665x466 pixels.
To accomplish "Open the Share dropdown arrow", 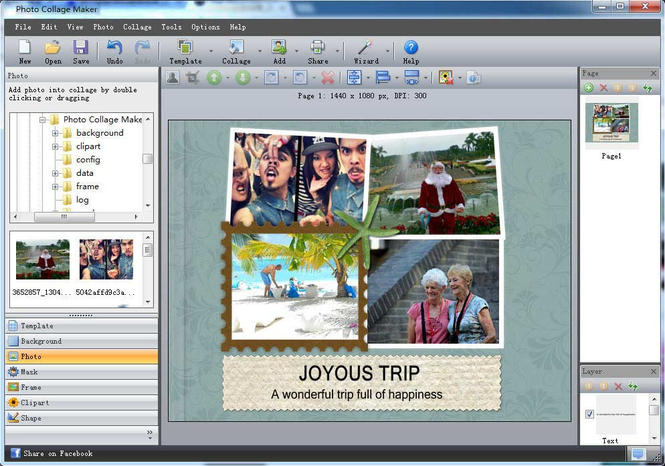I will tap(338, 51).
